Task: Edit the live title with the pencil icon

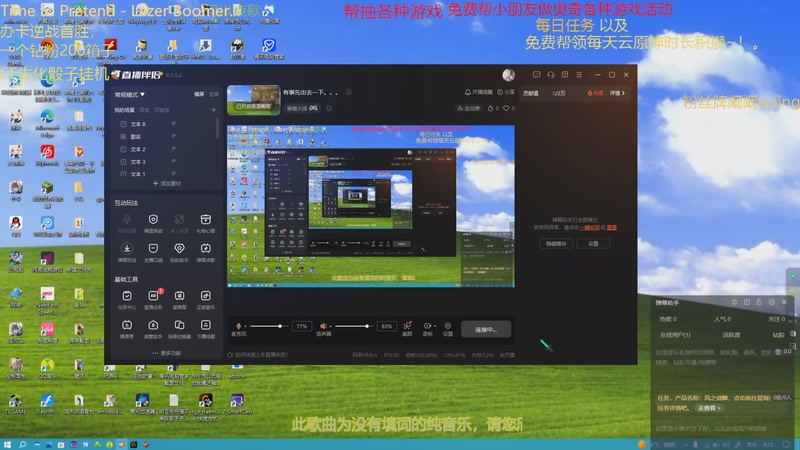Action: point(349,92)
